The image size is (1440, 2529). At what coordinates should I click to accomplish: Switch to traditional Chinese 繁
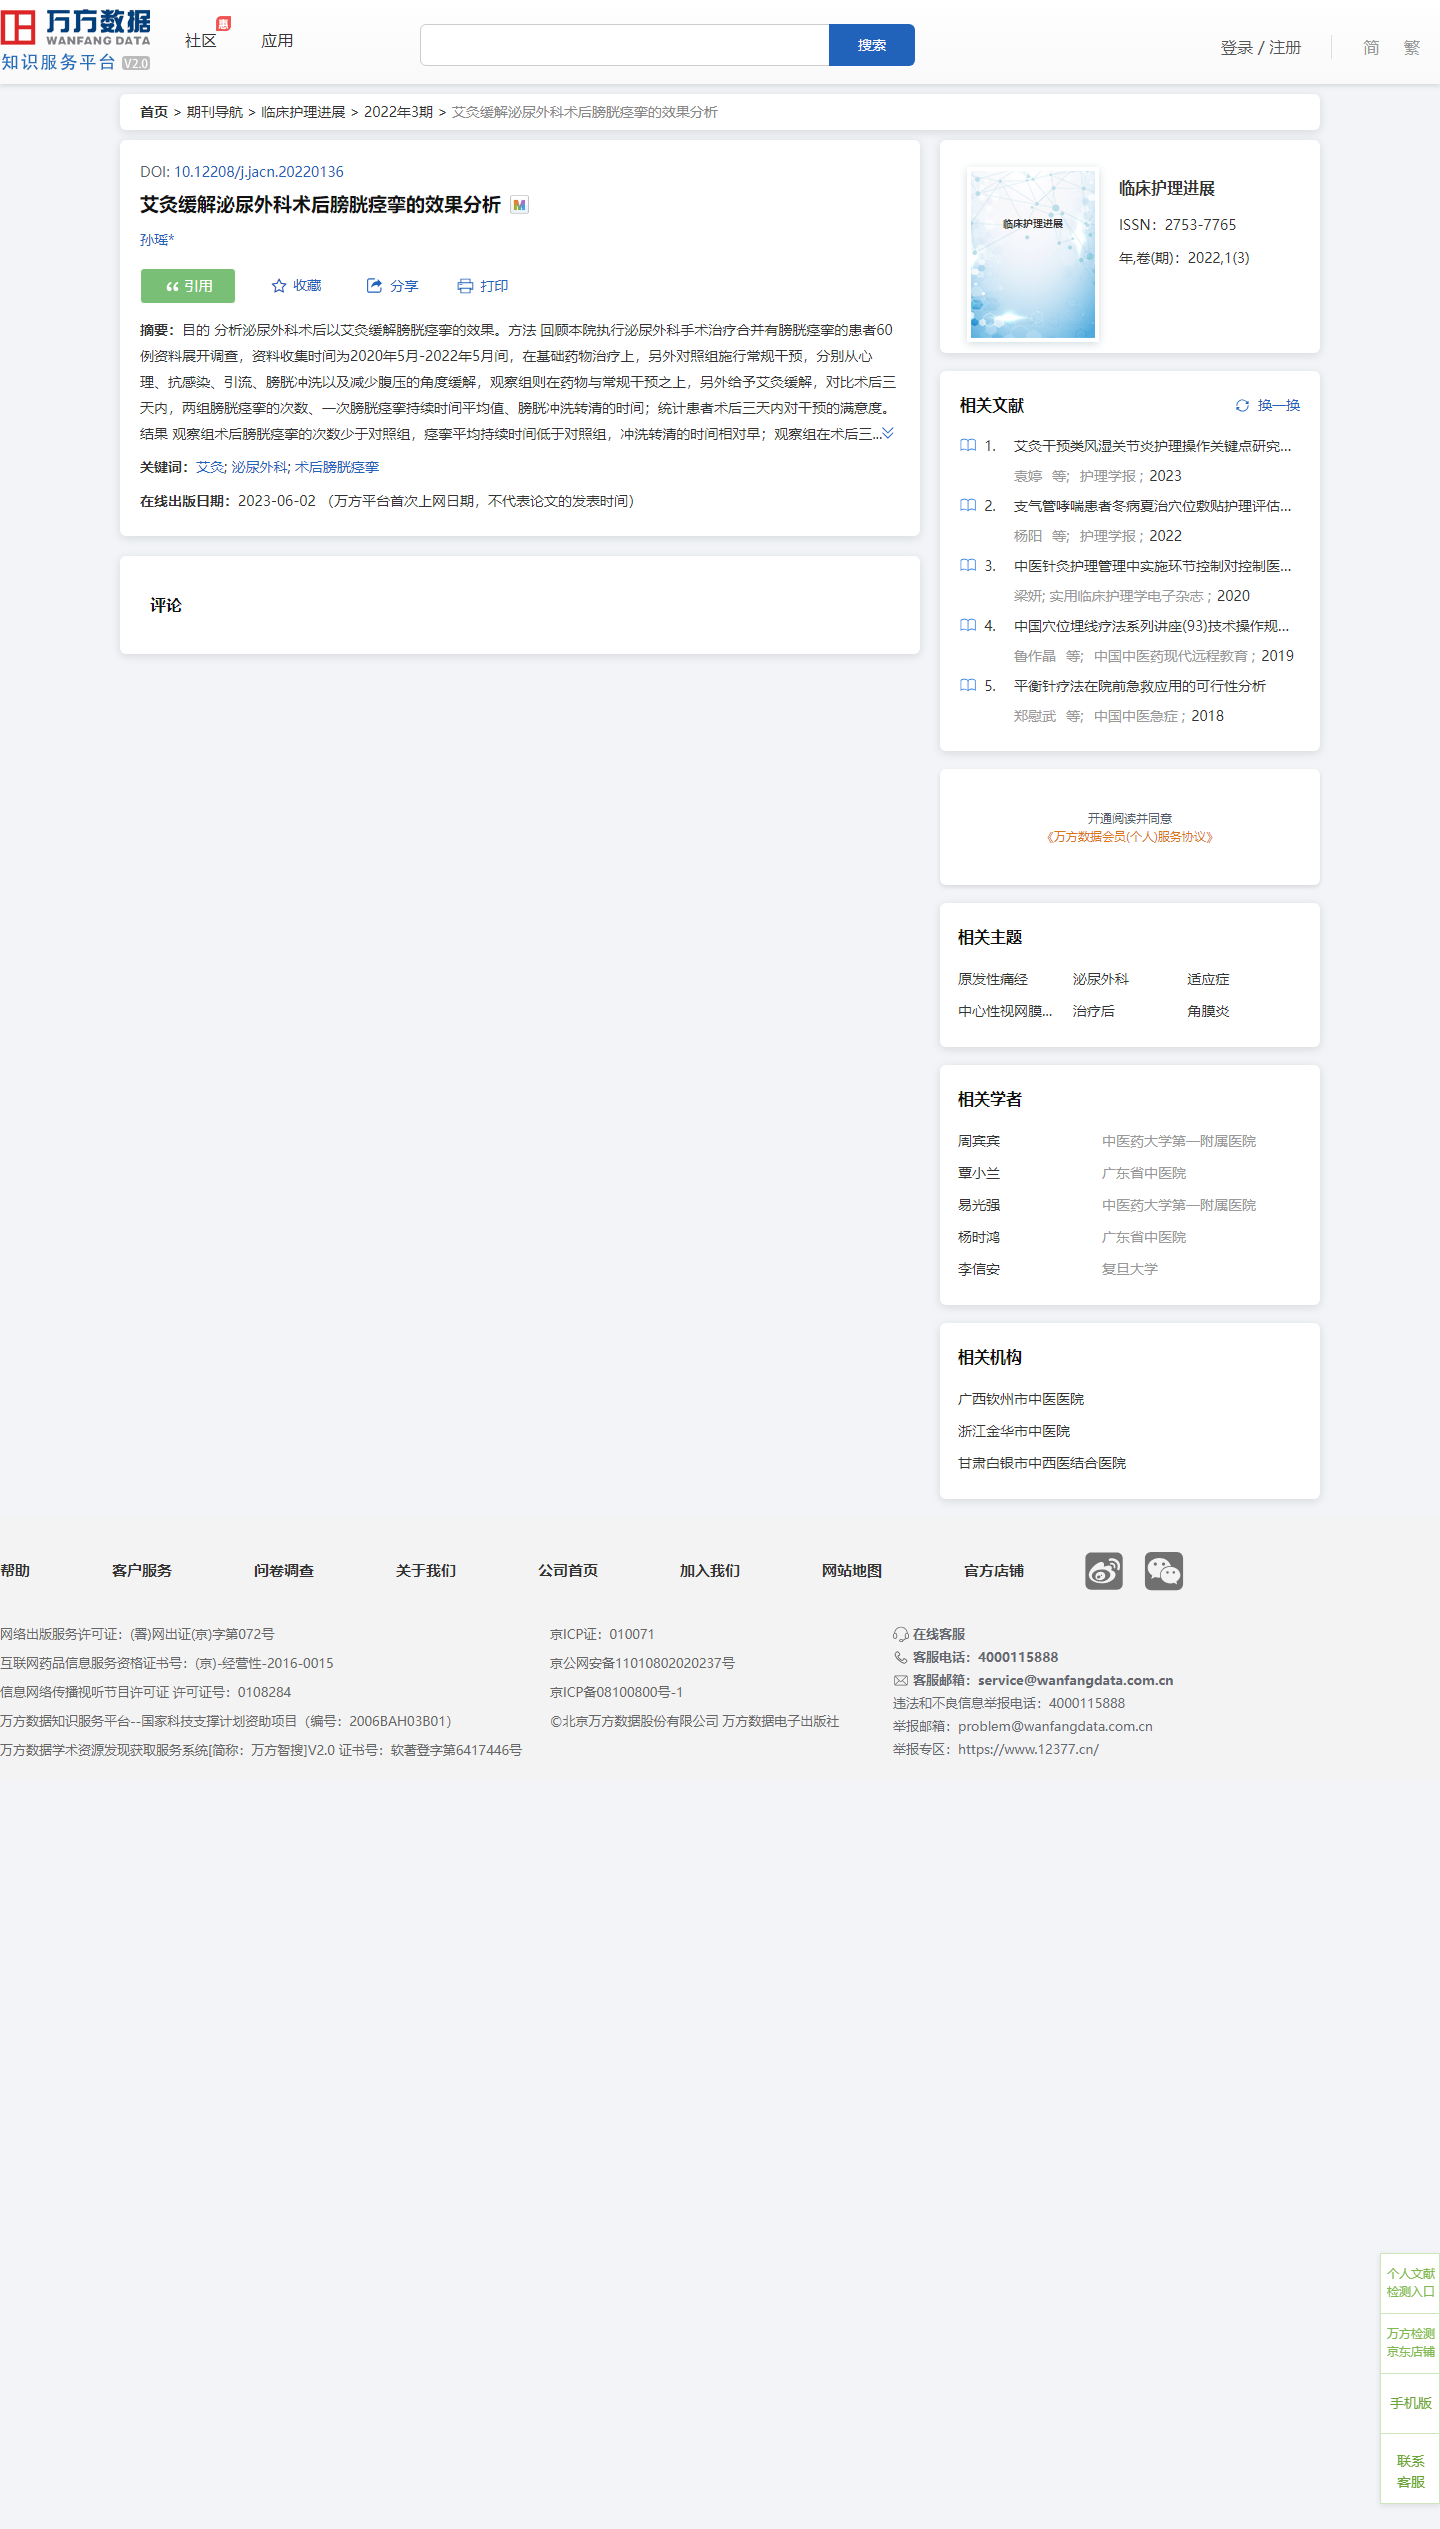pyautogui.click(x=1411, y=48)
